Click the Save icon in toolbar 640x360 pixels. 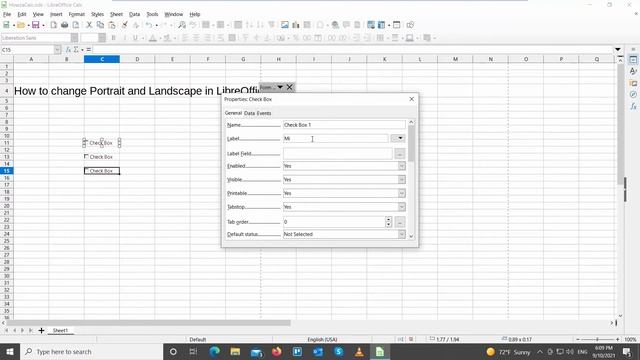point(36,25)
